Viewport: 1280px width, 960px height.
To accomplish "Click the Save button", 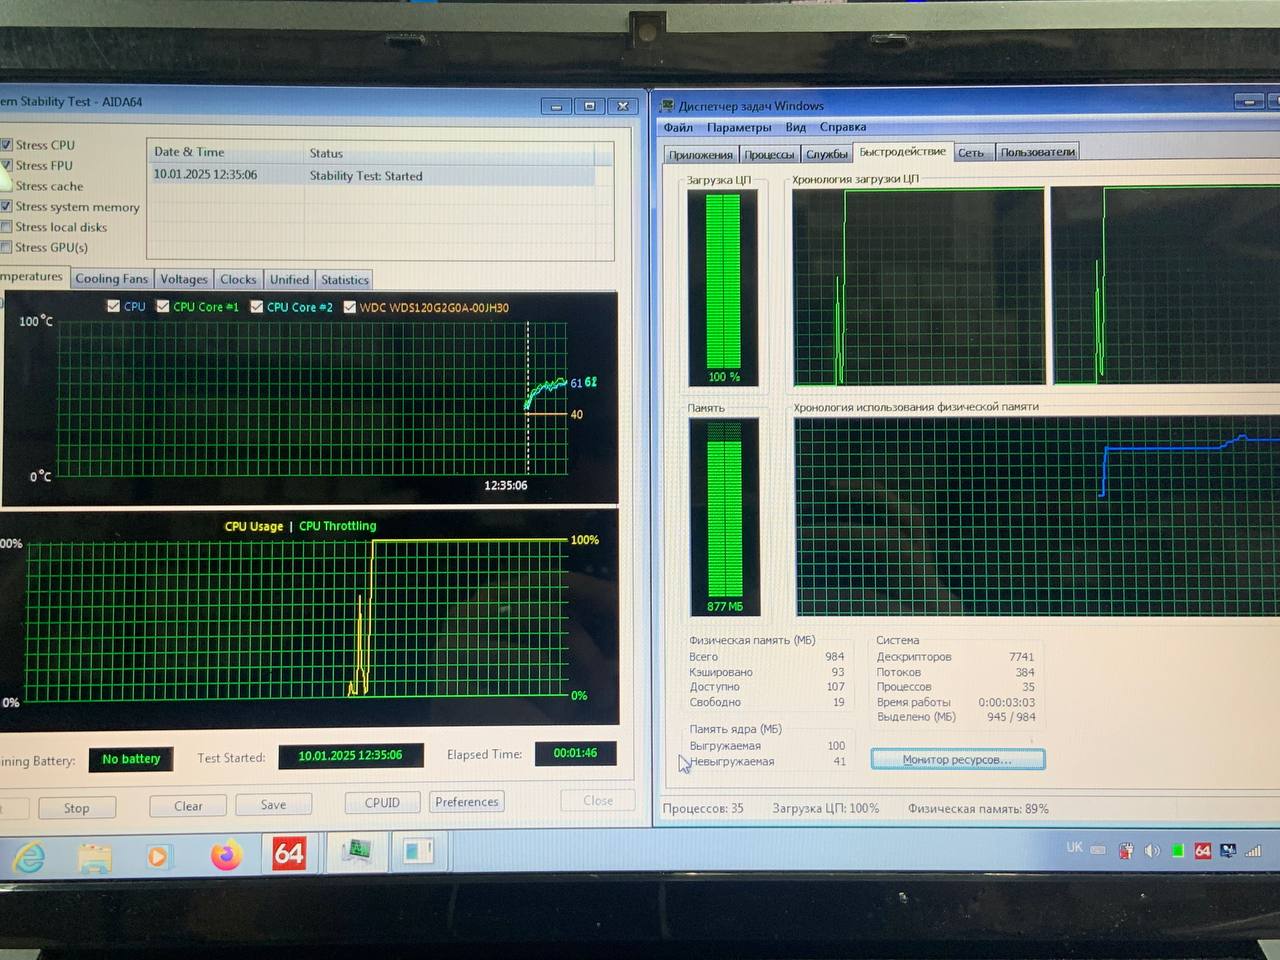I will pyautogui.click(x=273, y=804).
